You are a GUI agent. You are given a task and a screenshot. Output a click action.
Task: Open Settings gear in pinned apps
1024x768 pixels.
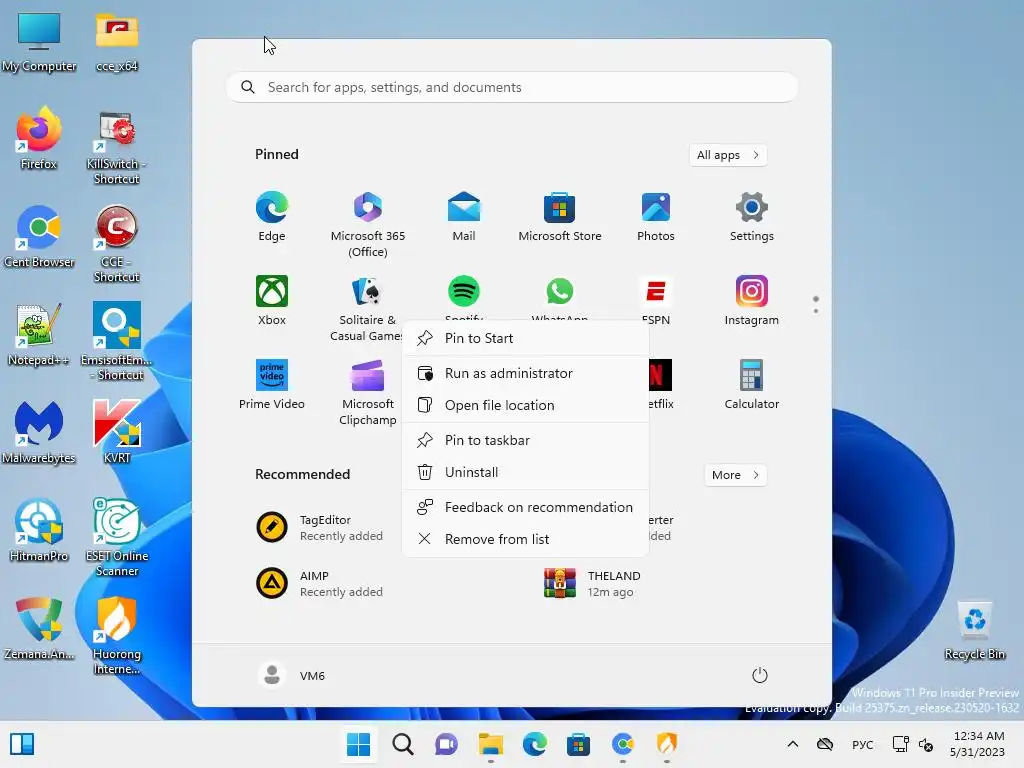click(752, 217)
